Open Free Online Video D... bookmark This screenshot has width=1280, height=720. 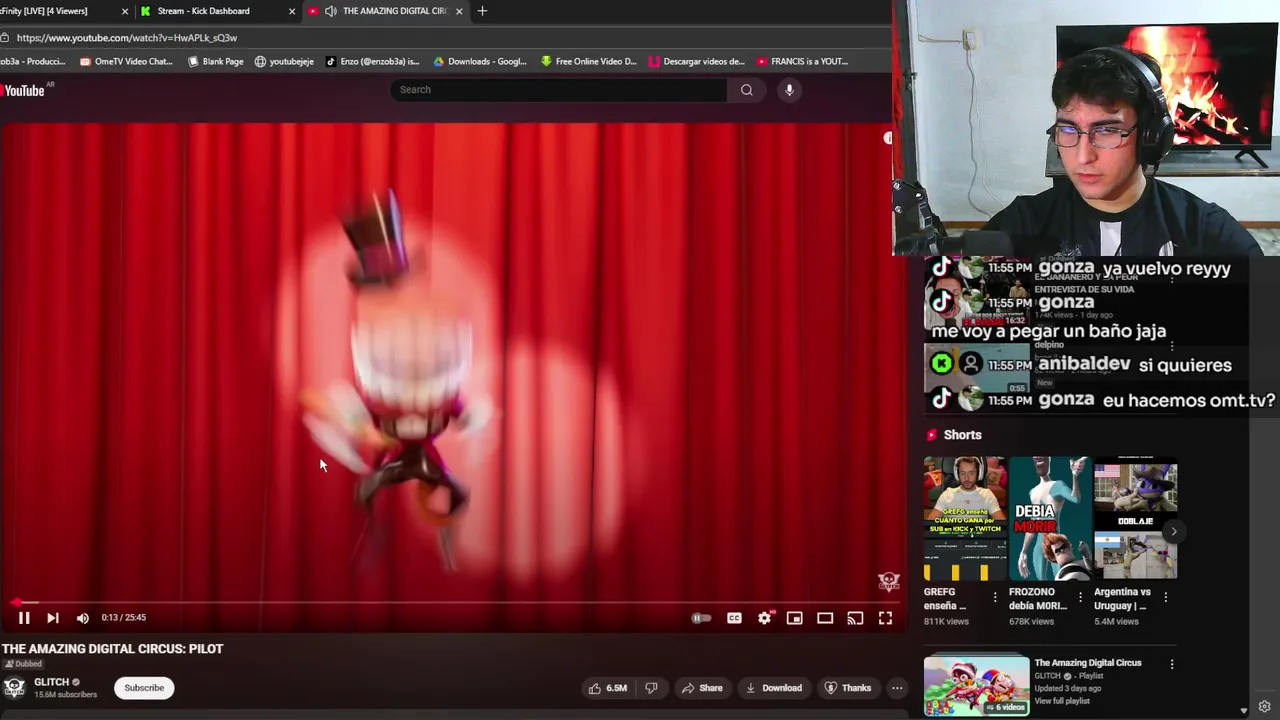588,61
